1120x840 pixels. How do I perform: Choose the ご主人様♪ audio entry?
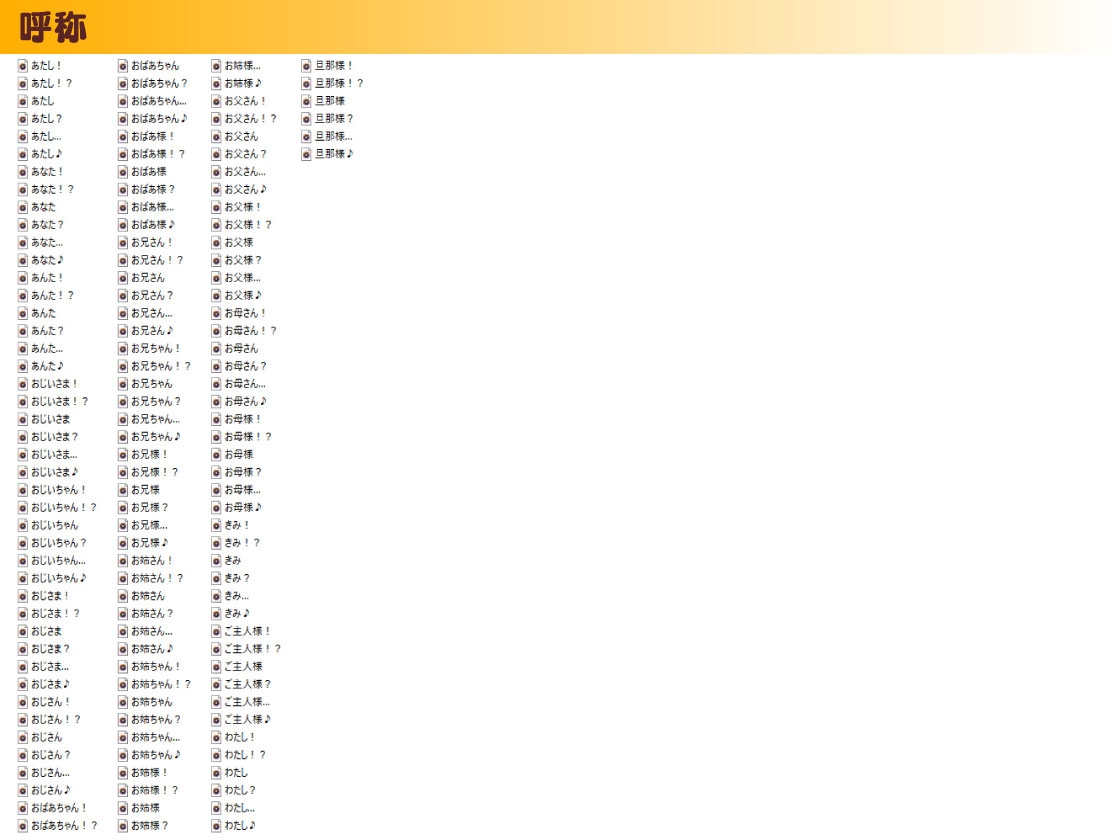tap(247, 720)
